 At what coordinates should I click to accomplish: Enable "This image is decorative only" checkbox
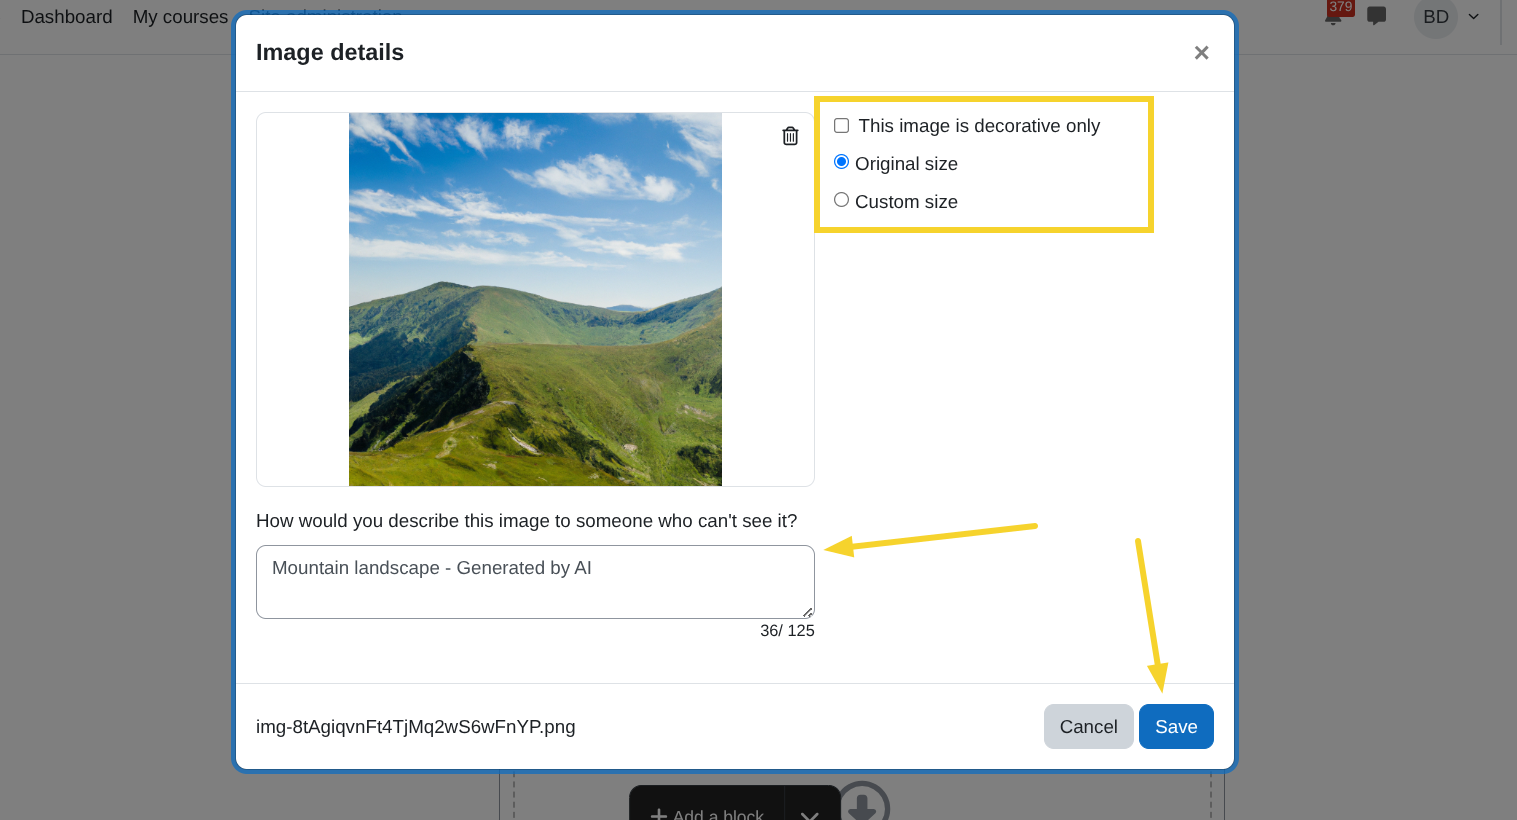pos(842,126)
